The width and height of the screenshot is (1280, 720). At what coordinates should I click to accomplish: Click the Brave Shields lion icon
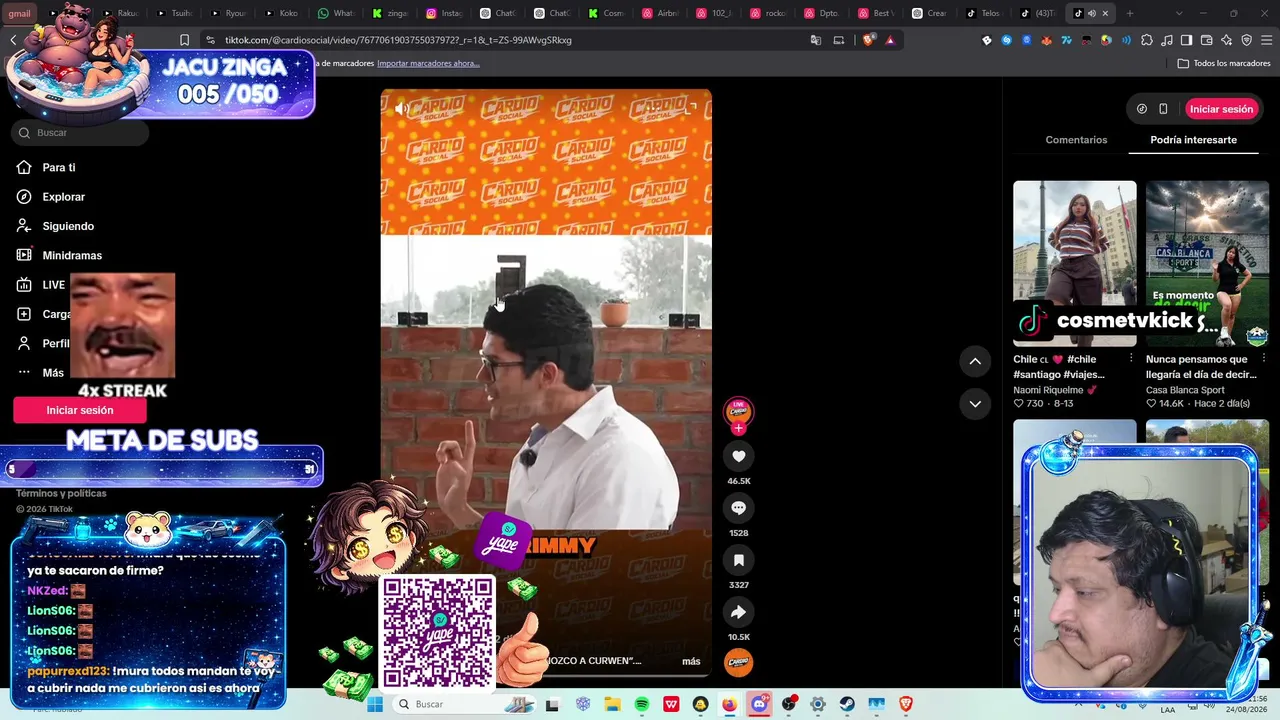tap(868, 40)
